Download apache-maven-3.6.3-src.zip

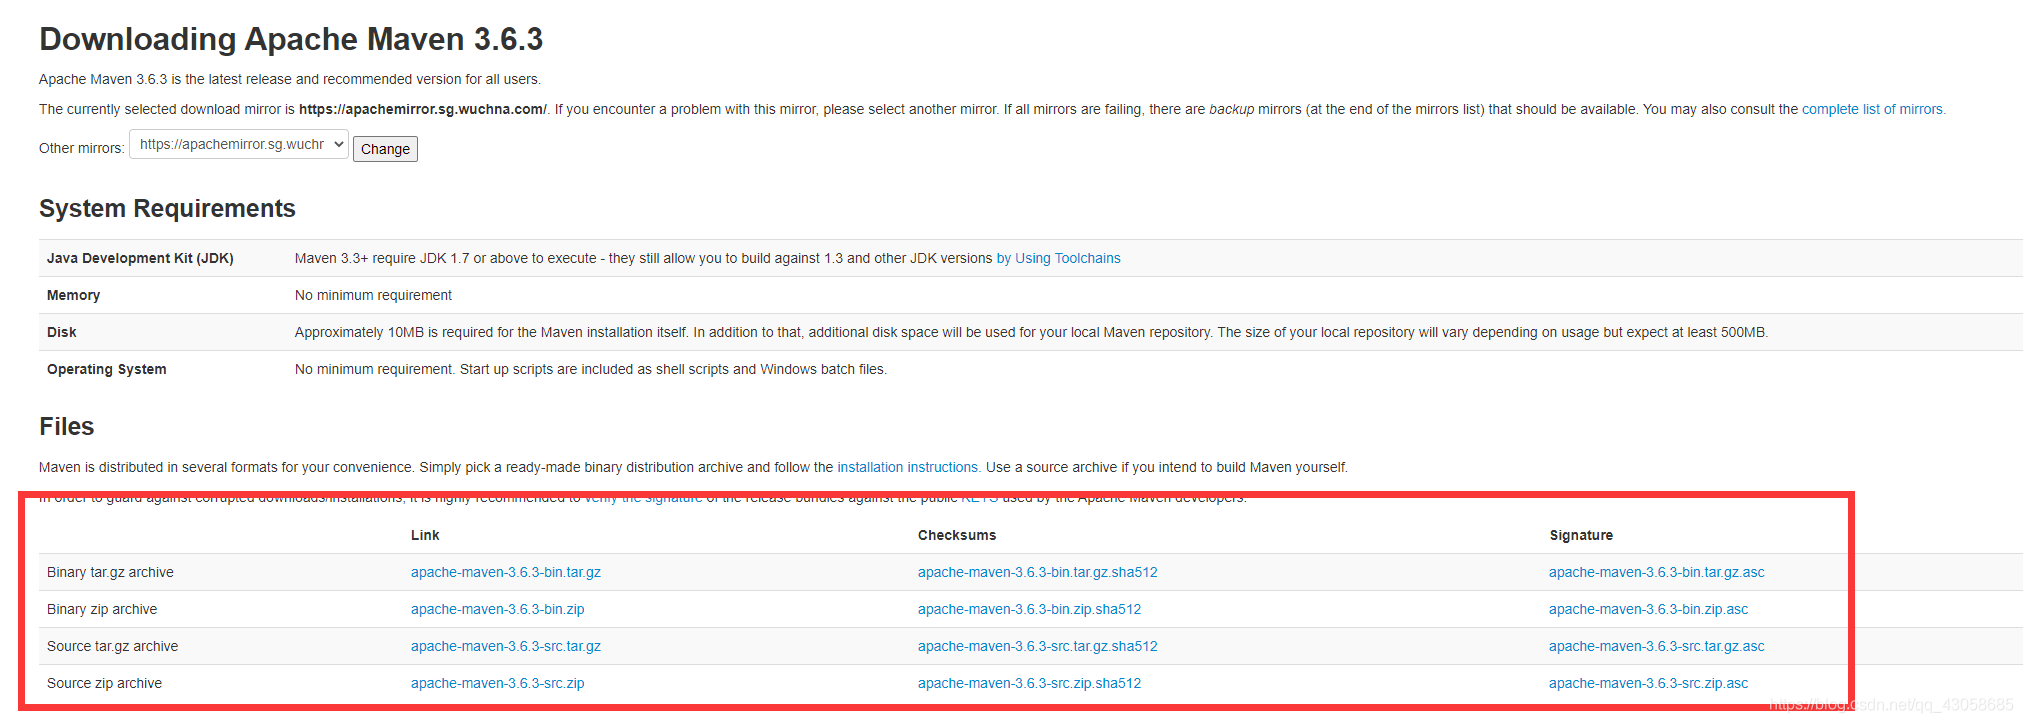click(x=498, y=683)
